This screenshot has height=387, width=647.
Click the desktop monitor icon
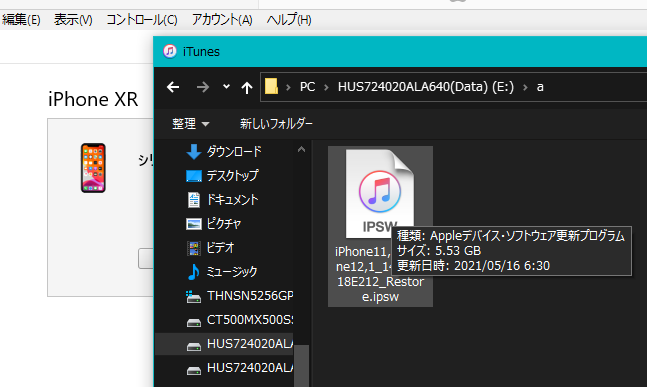tap(194, 176)
